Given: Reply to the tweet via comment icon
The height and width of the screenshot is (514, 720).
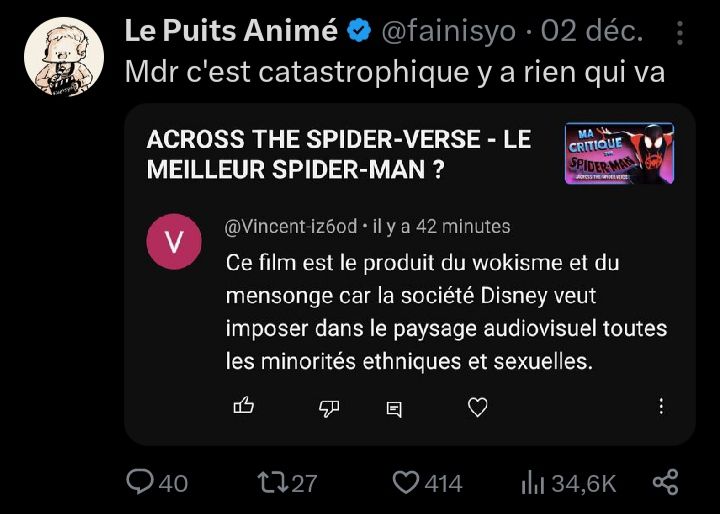Looking at the screenshot, I should click(141, 483).
